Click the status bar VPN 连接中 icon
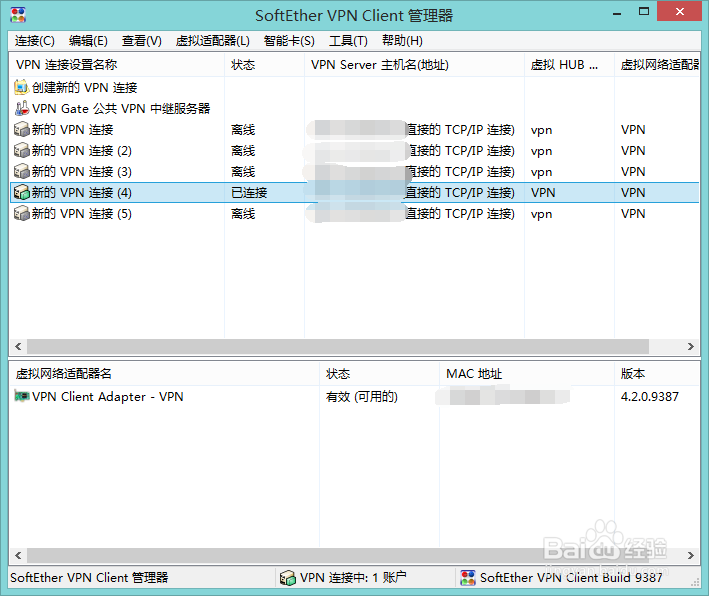 [x=288, y=578]
